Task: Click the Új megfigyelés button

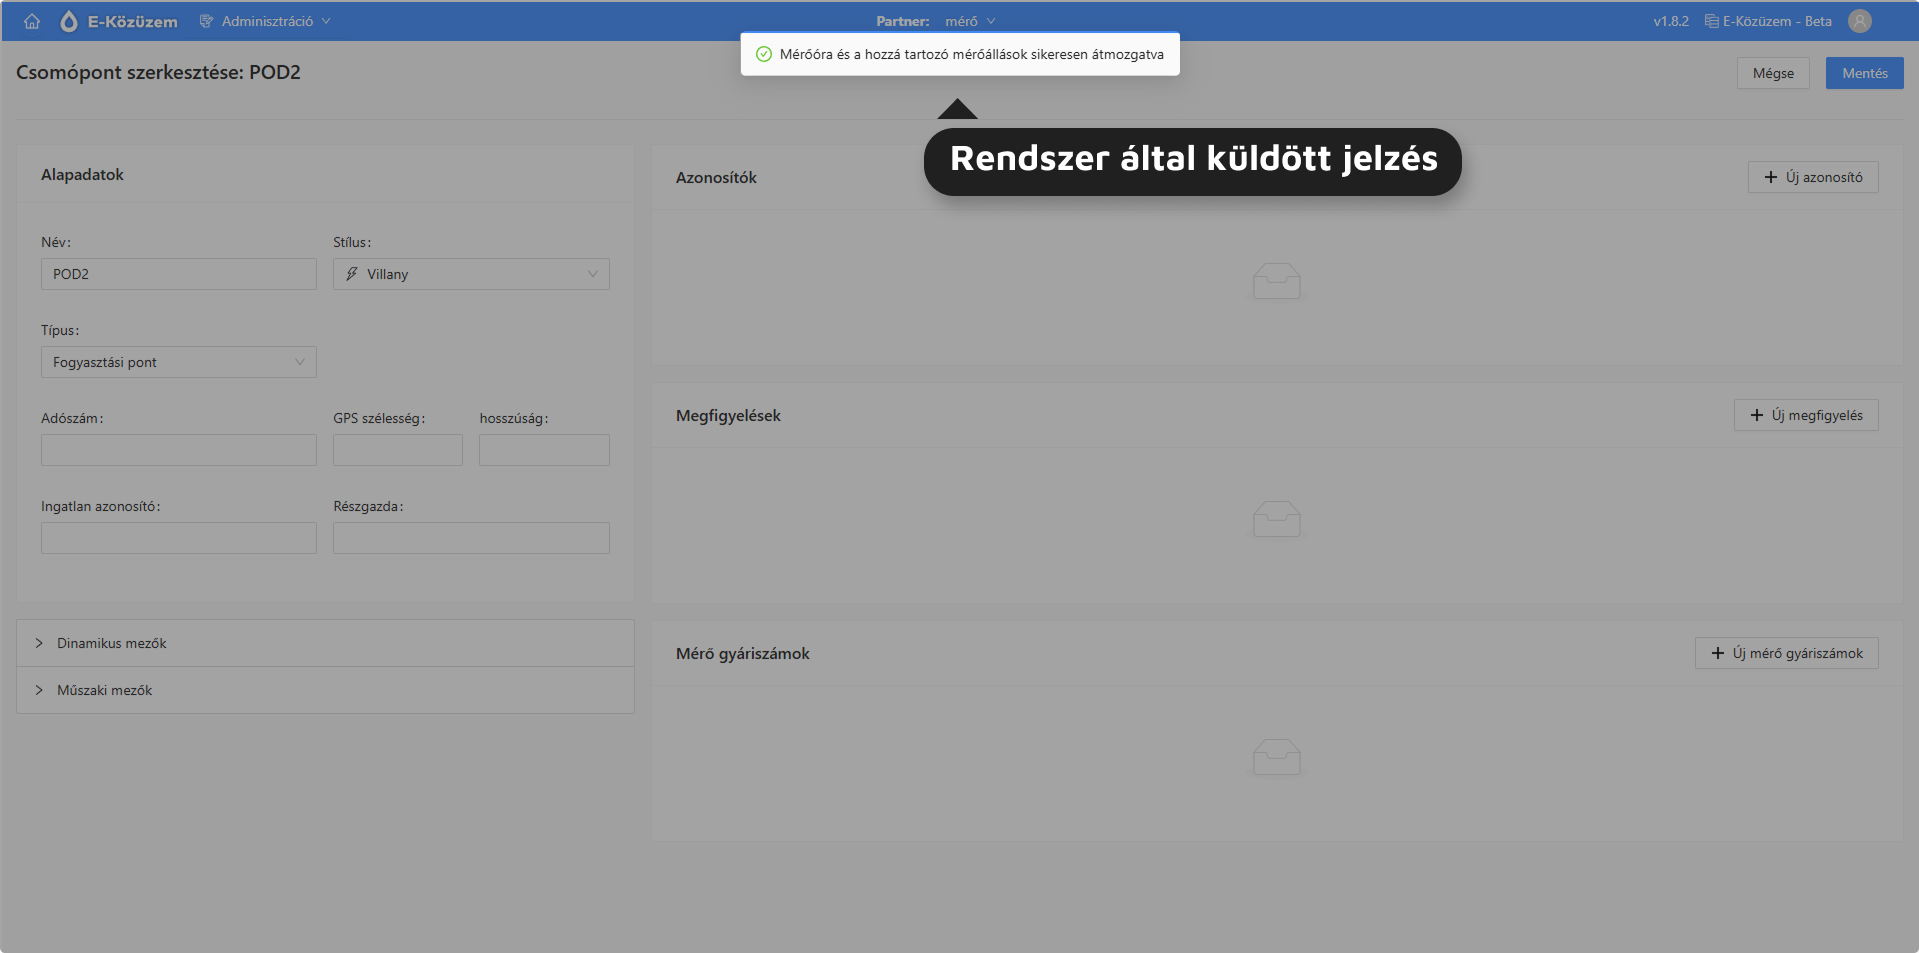Action: (x=1805, y=415)
